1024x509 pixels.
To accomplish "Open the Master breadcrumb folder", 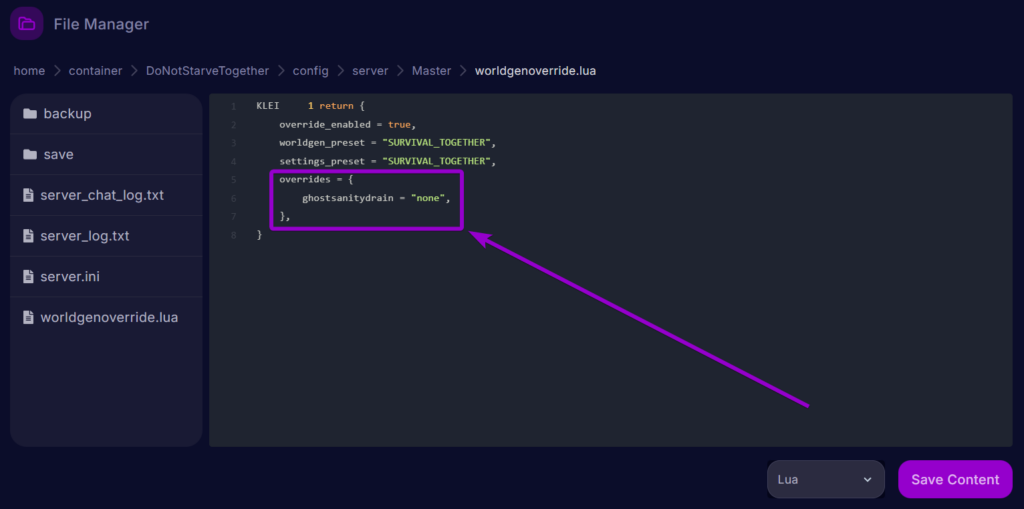I will 432,71.
